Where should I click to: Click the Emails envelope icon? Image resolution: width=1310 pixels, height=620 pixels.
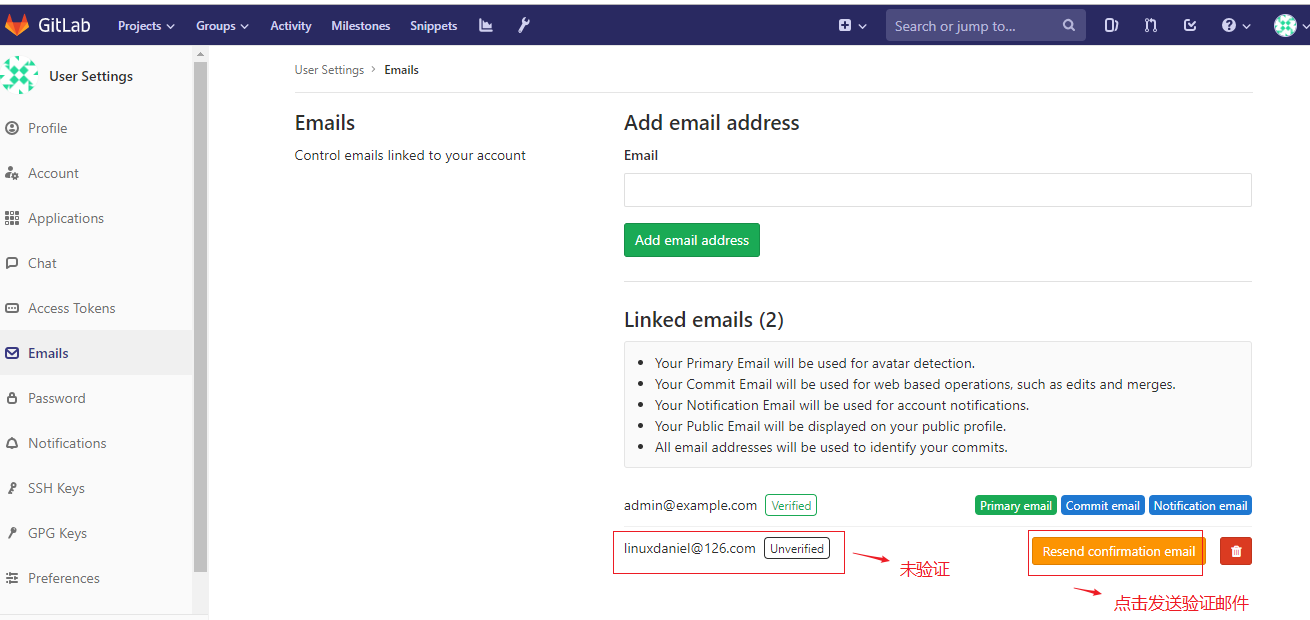coord(12,353)
